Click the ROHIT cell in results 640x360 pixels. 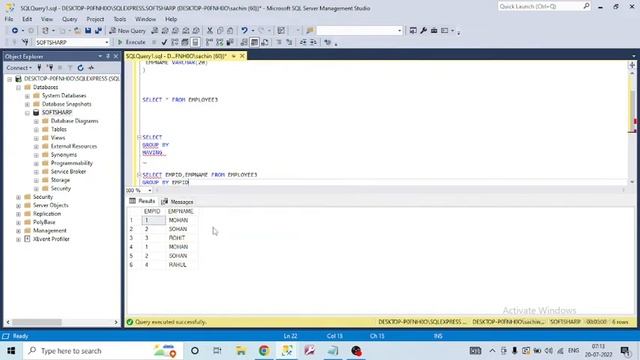point(182,238)
